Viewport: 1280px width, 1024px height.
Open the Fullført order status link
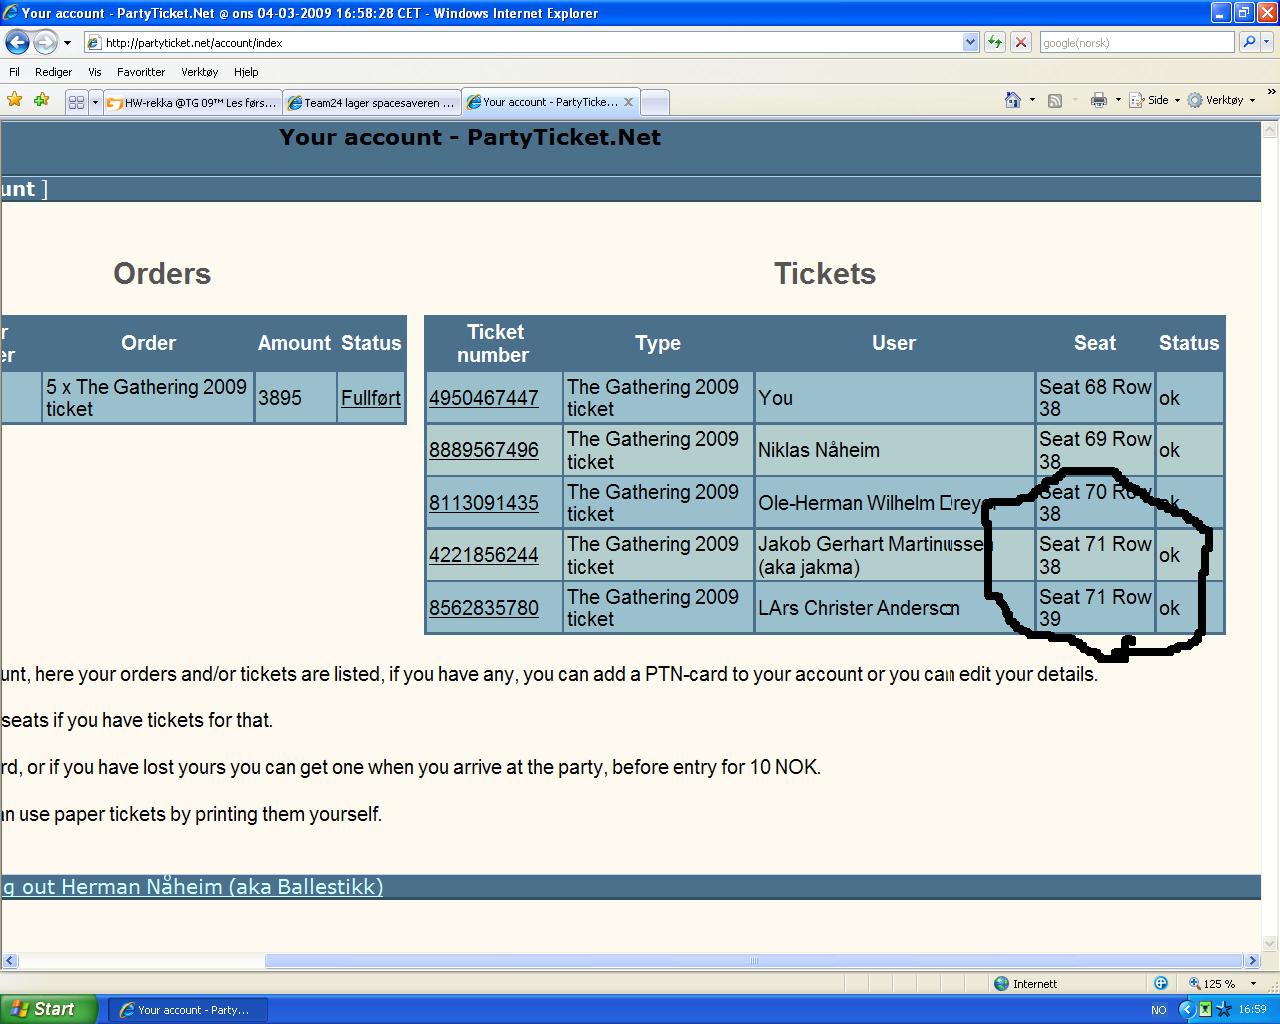pos(371,398)
